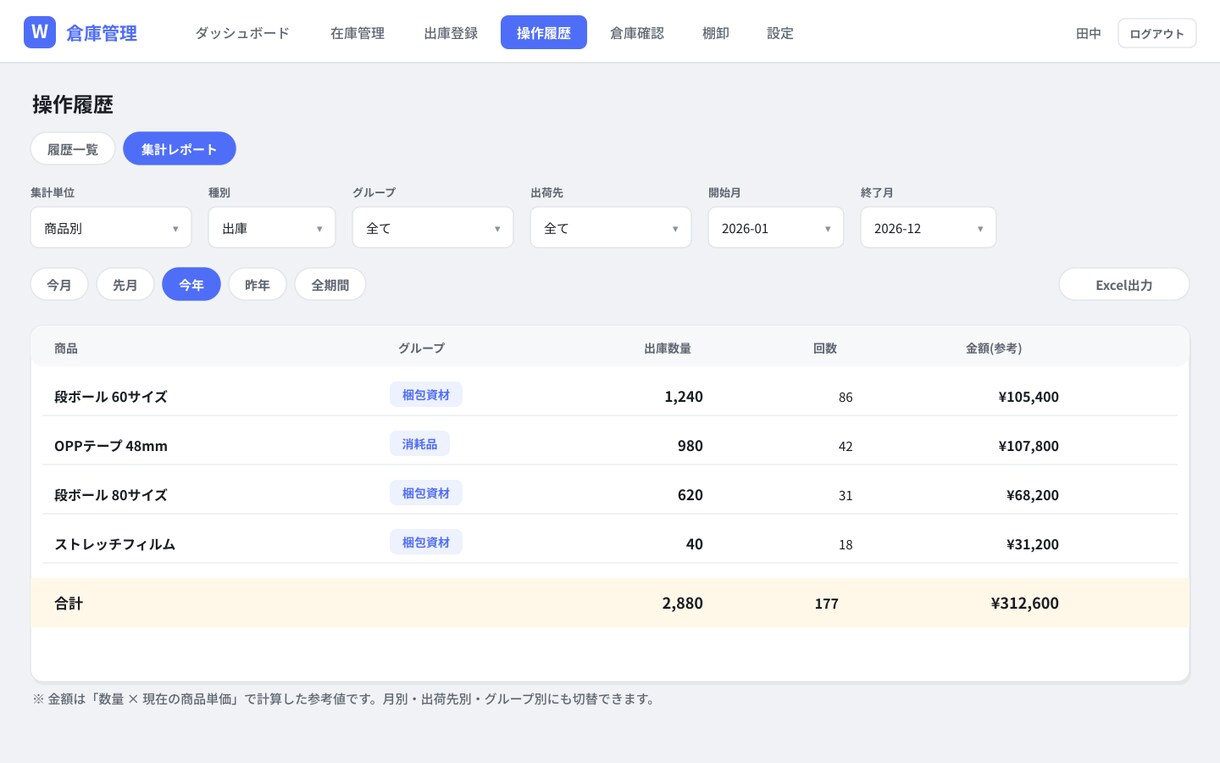Open the 集計単位 dropdown showing 商品別
This screenshot has width=1220, height=763.
tap(111, 228)
